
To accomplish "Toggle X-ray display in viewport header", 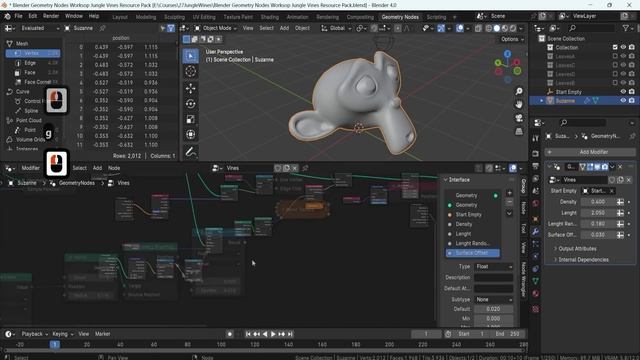I will 477,28.
